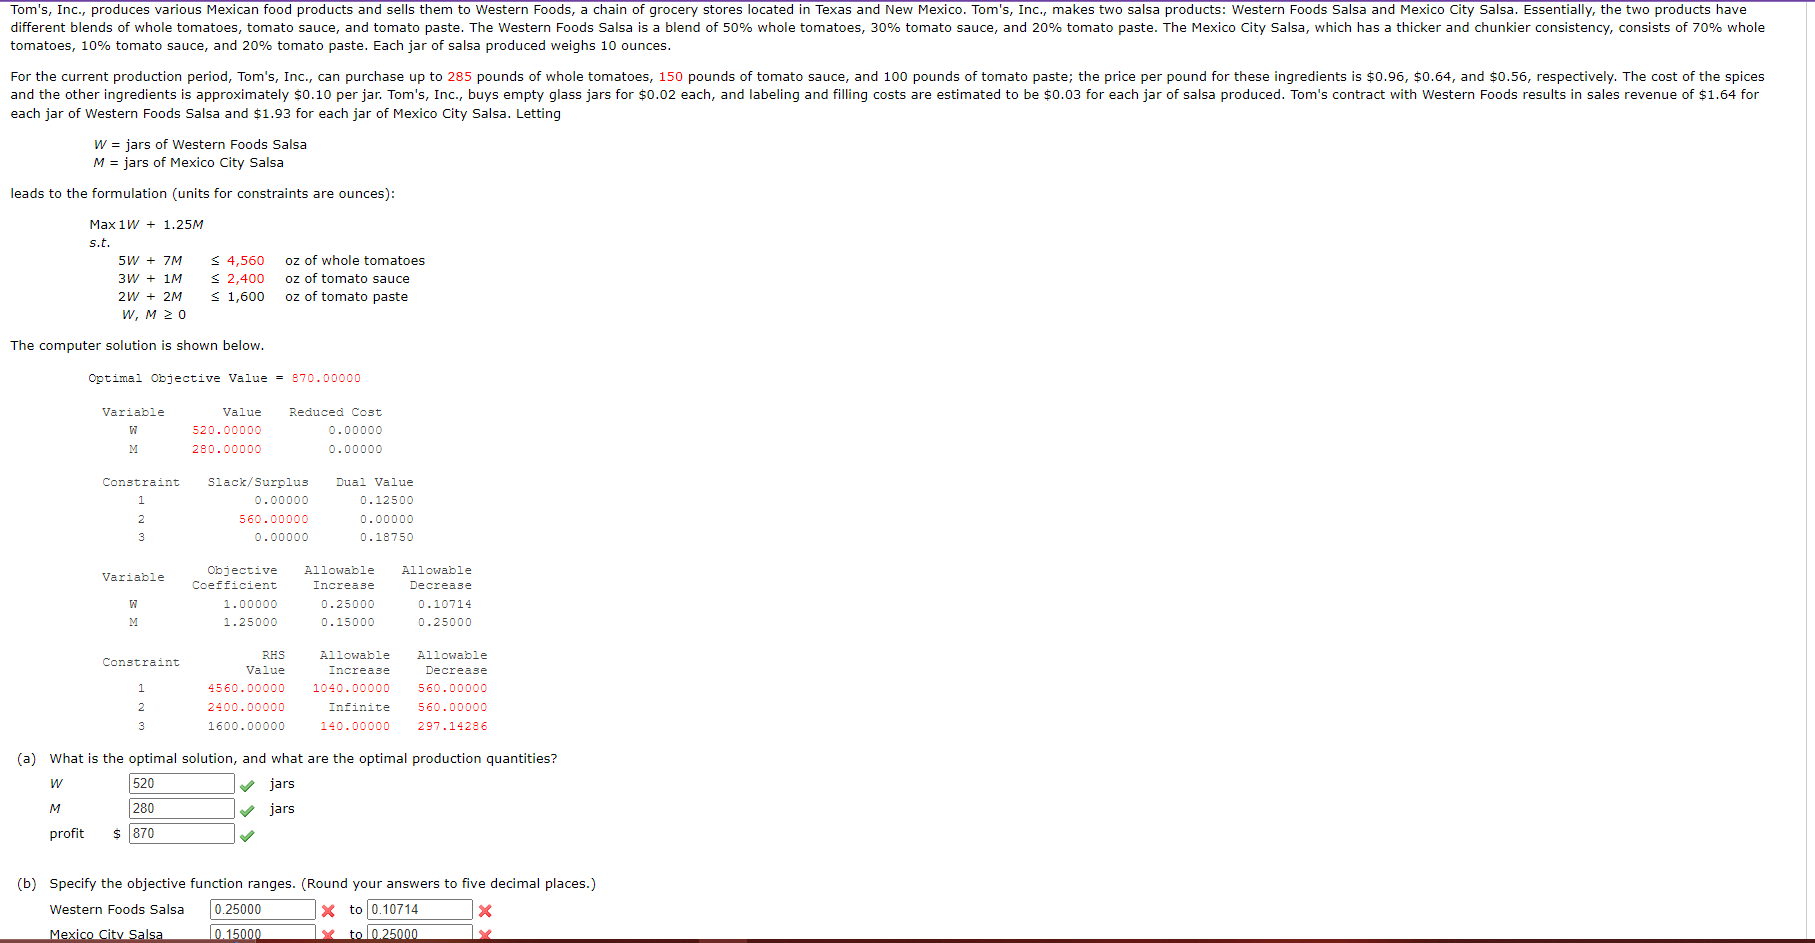Click the 1,600 tomato paste constraint limit

(245, 297)
